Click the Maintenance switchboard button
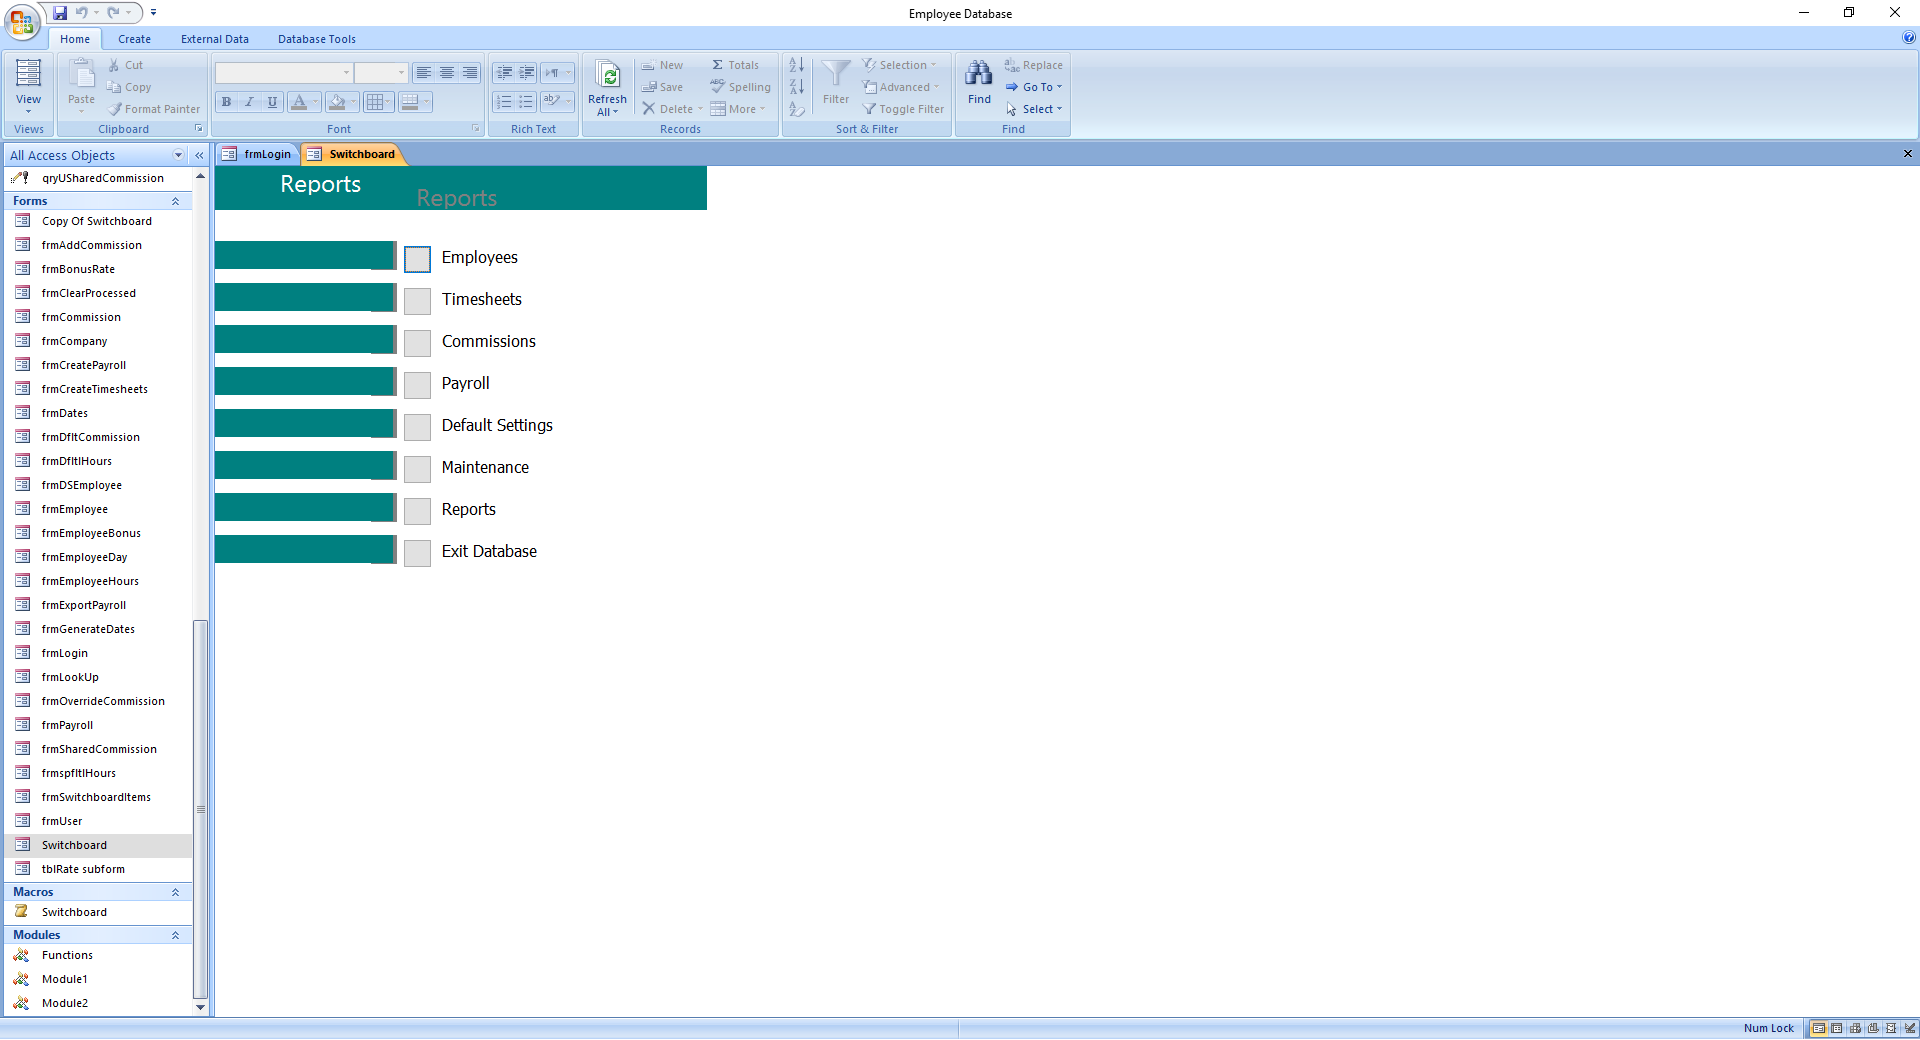The image size is (1920, 1040). tap(417, 469)
